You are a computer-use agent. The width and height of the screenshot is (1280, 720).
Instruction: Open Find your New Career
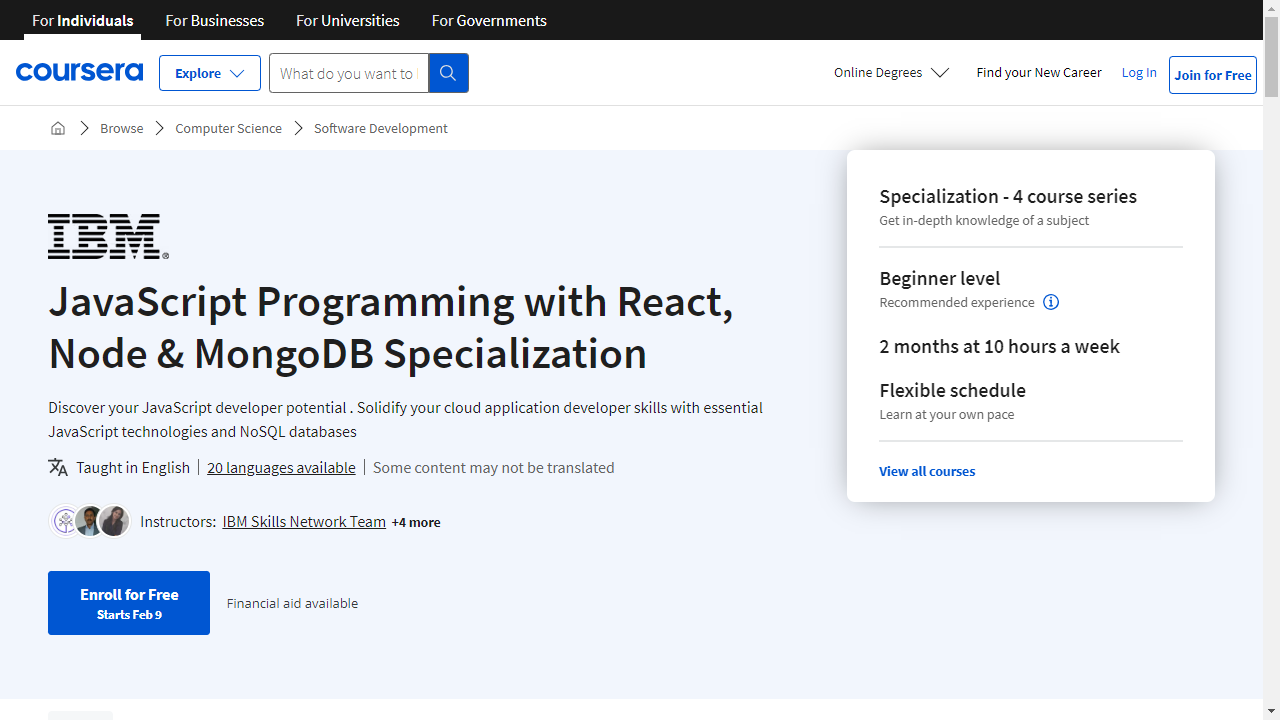(x=1039, y=72)
